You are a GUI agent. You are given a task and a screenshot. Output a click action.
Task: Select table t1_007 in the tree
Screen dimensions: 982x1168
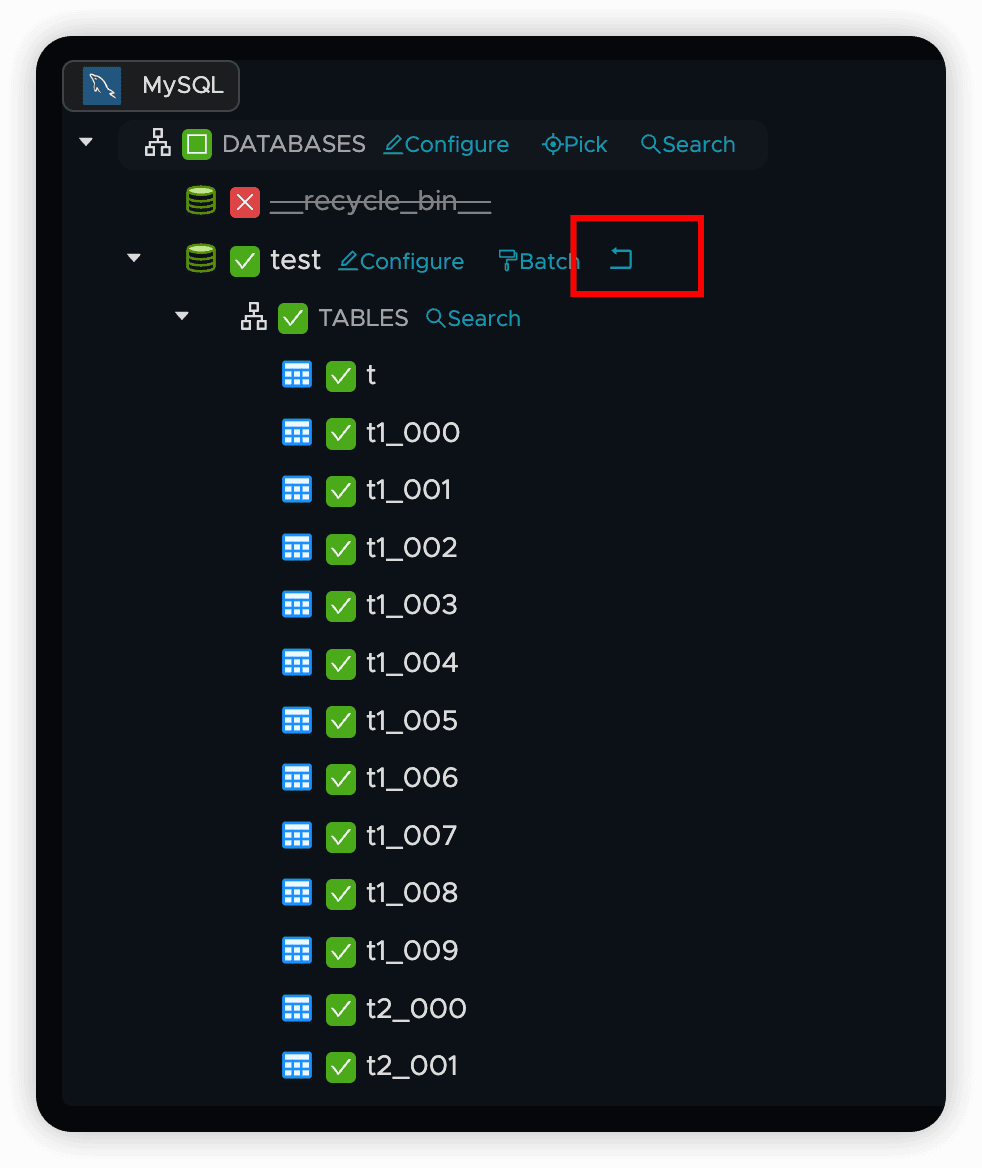(411, 836)
